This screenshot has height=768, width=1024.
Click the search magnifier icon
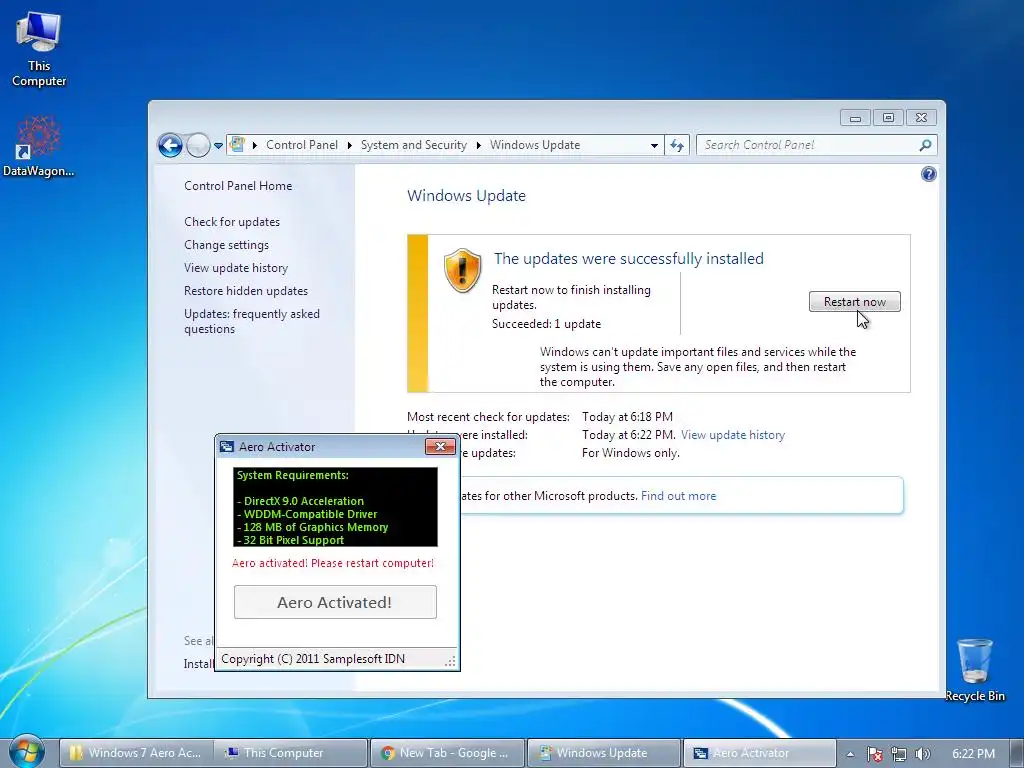coord(925,145)
